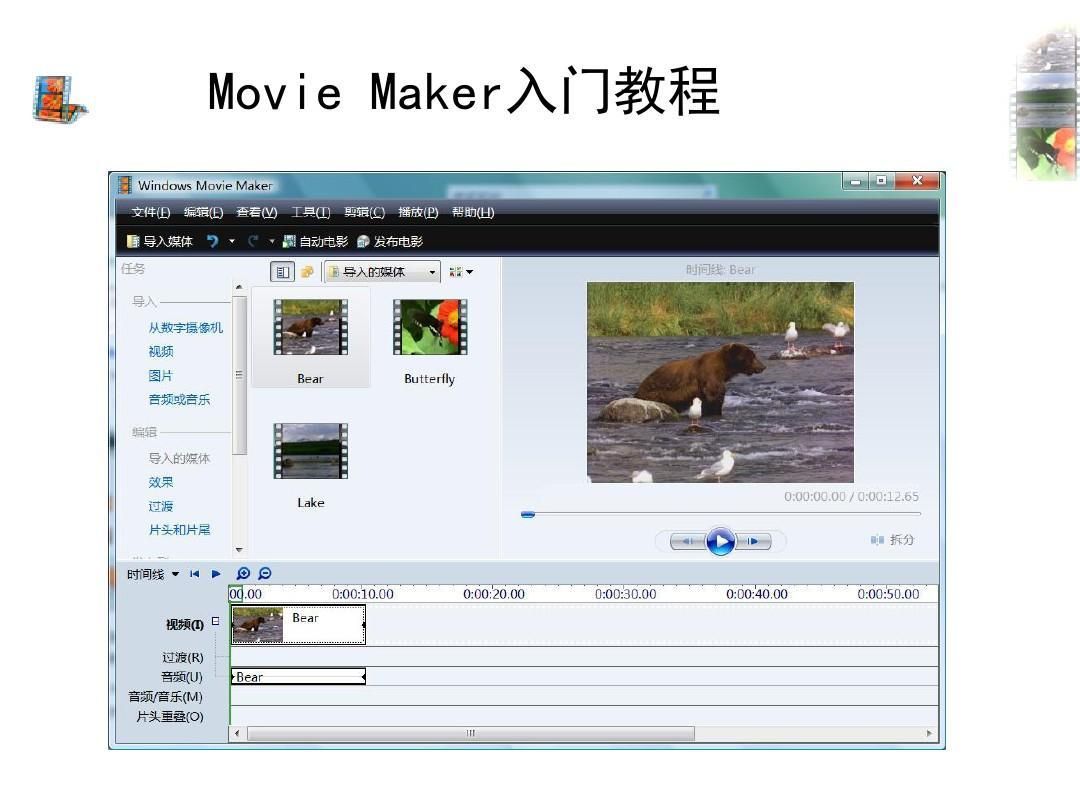Click the preview play button
Screen dimensions: 1080x810
point(720,541)
